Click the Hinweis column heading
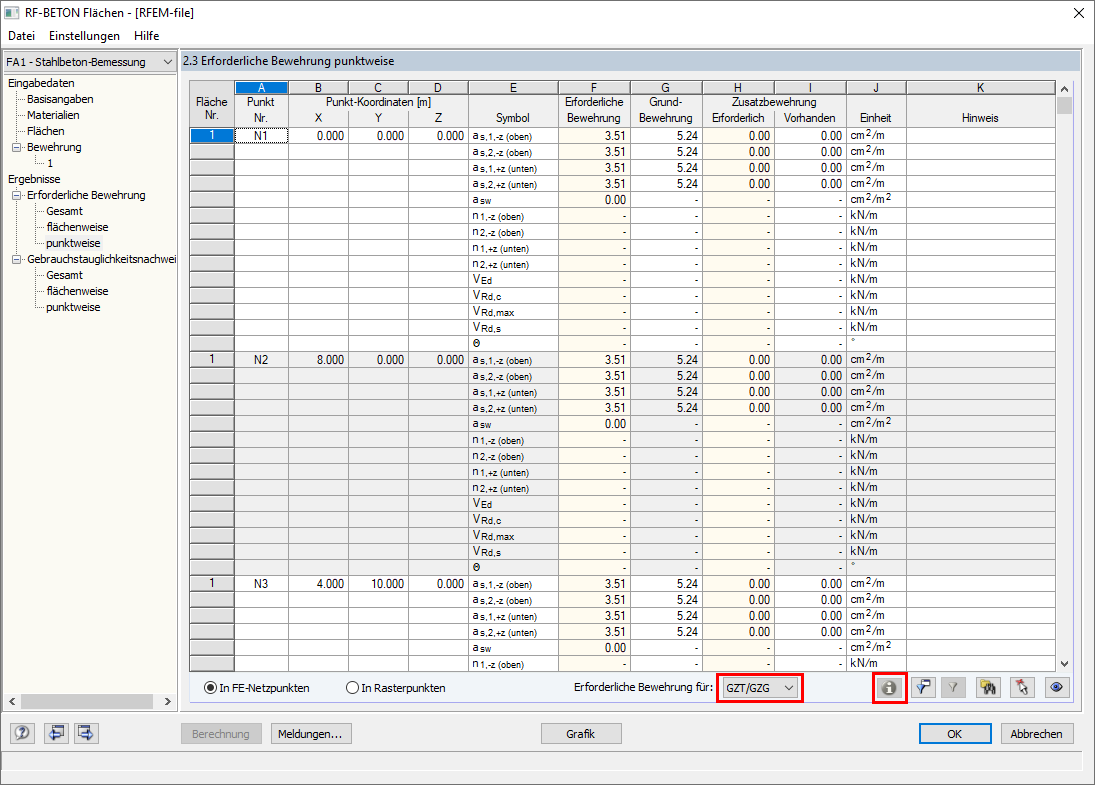The height and width of the screenshot is (785, 1095). coord(980,118)
